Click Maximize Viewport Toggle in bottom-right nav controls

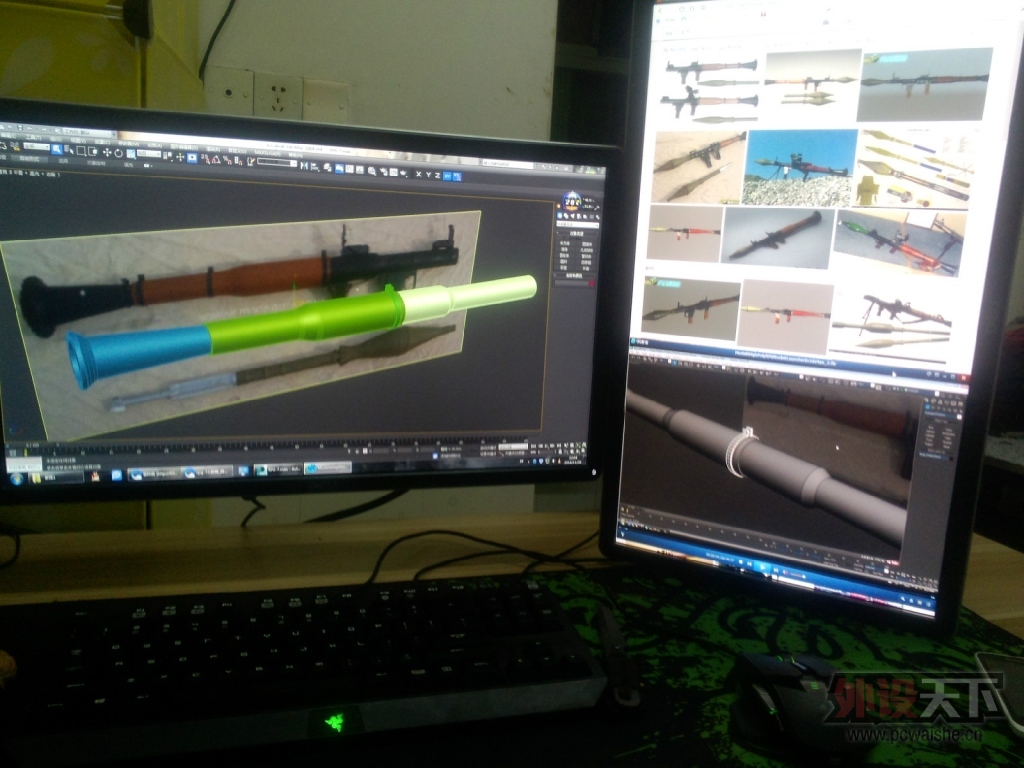pos(584,451)
